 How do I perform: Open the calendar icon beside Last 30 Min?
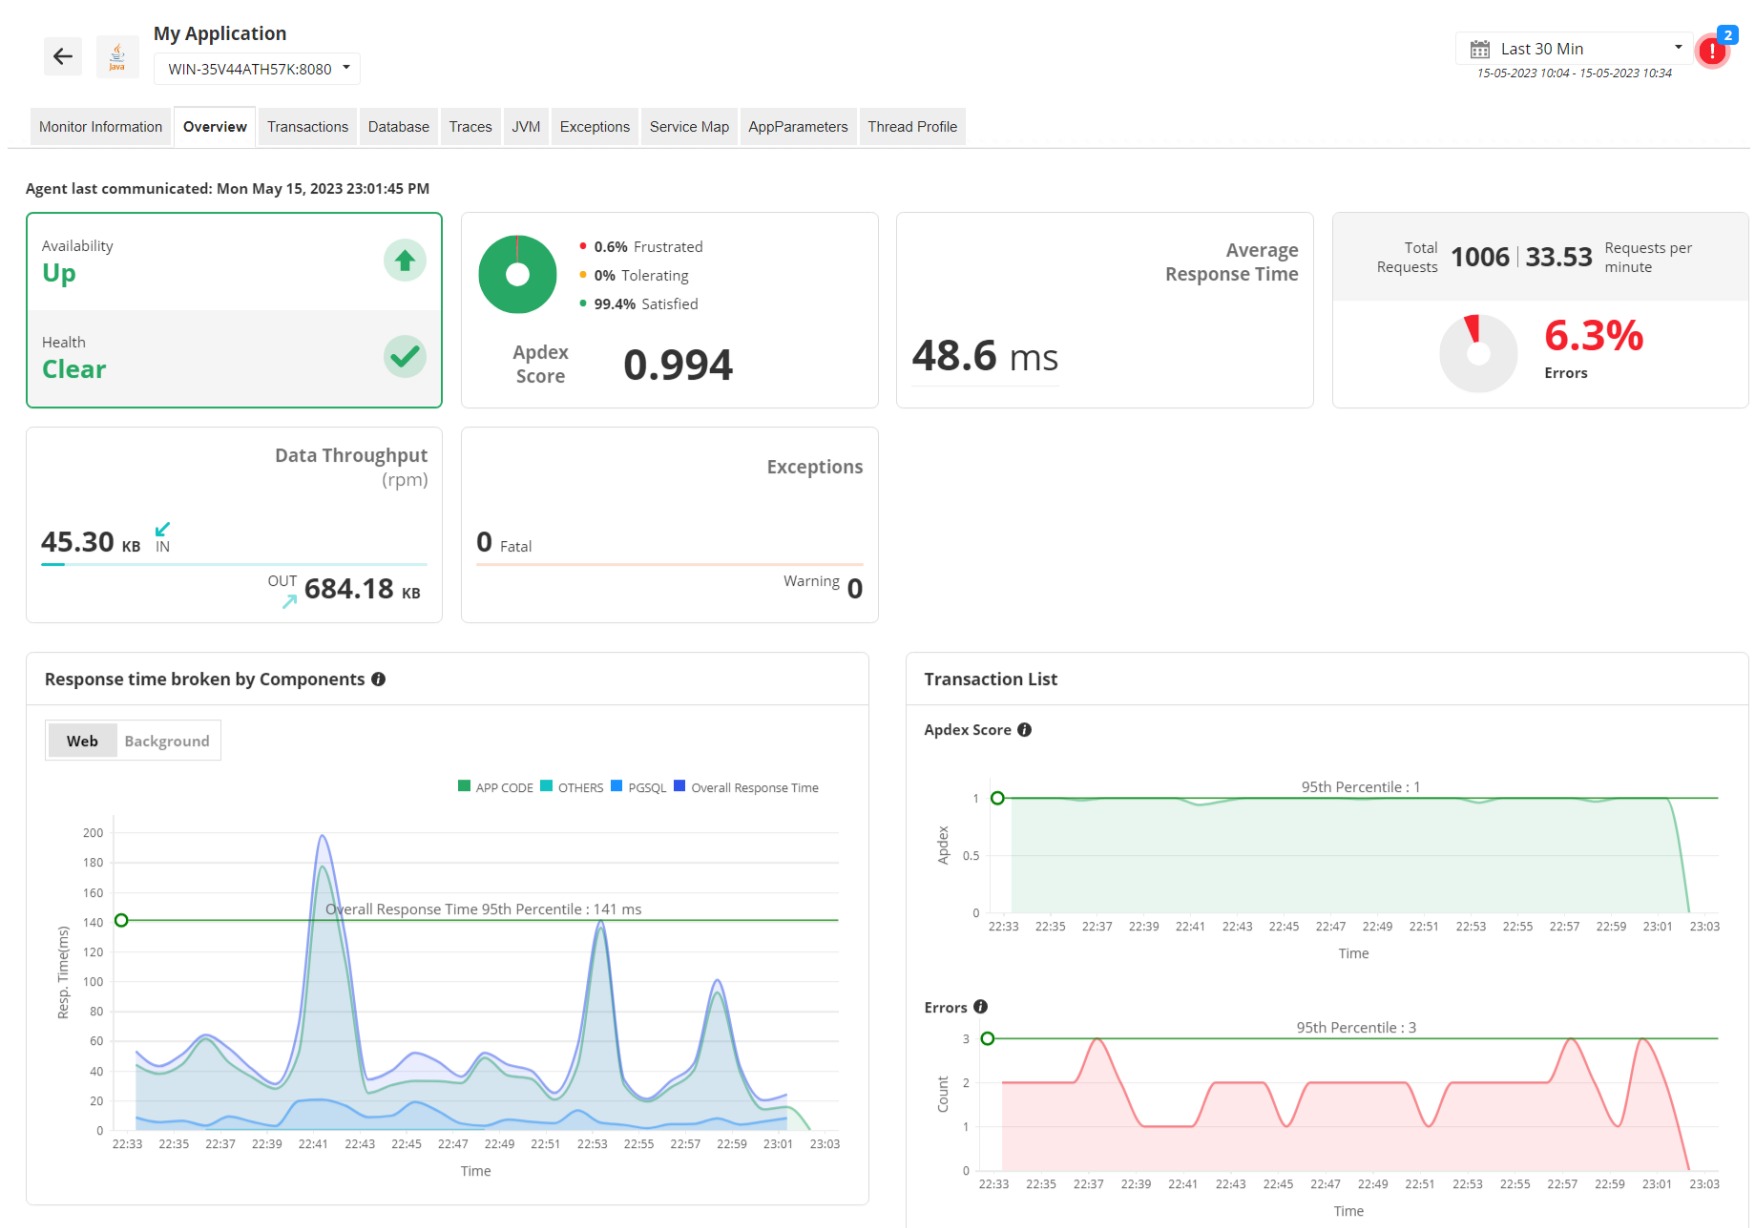pyautogui.click(x=1482, y=47)
